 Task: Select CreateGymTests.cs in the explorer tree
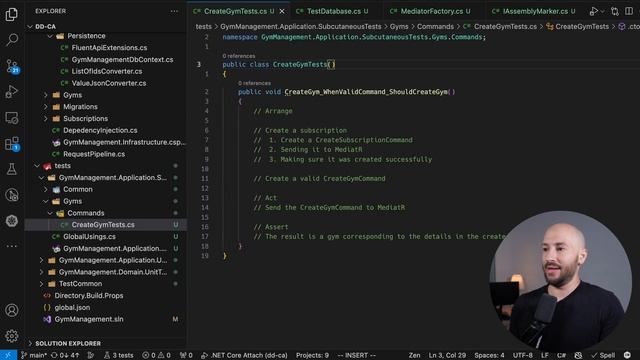pyautogui.click(x=103, y=225)
